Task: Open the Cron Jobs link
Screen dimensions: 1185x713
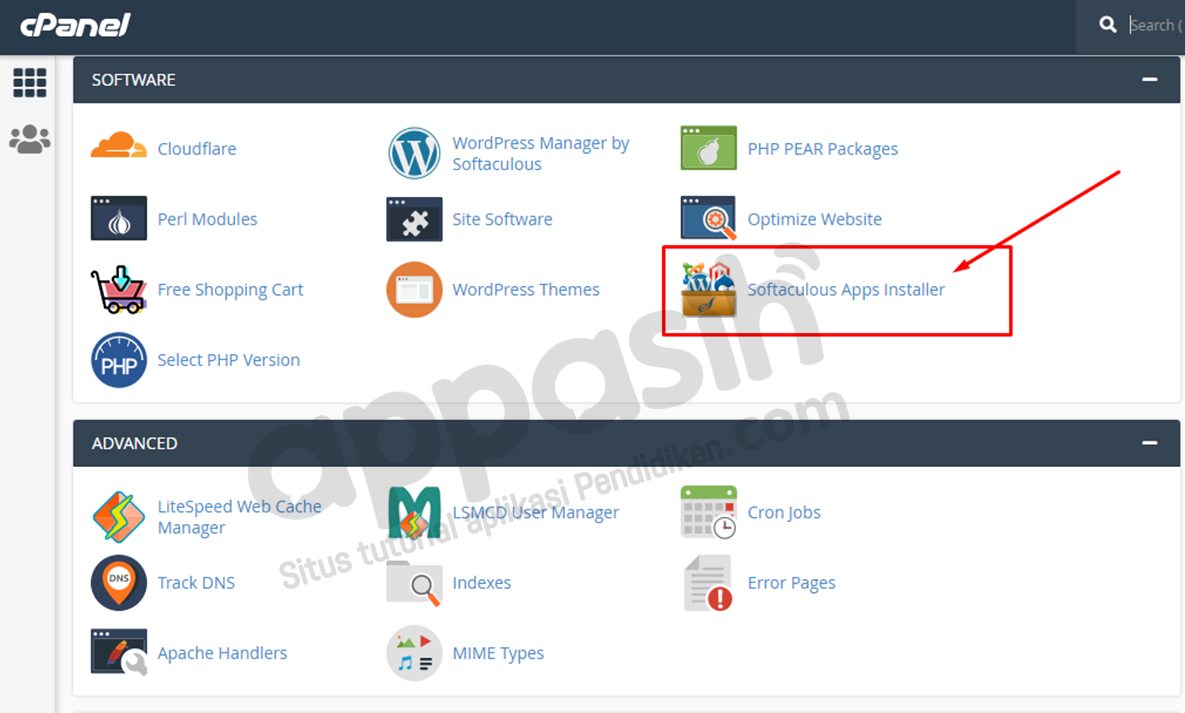Action: pos(784,513)
